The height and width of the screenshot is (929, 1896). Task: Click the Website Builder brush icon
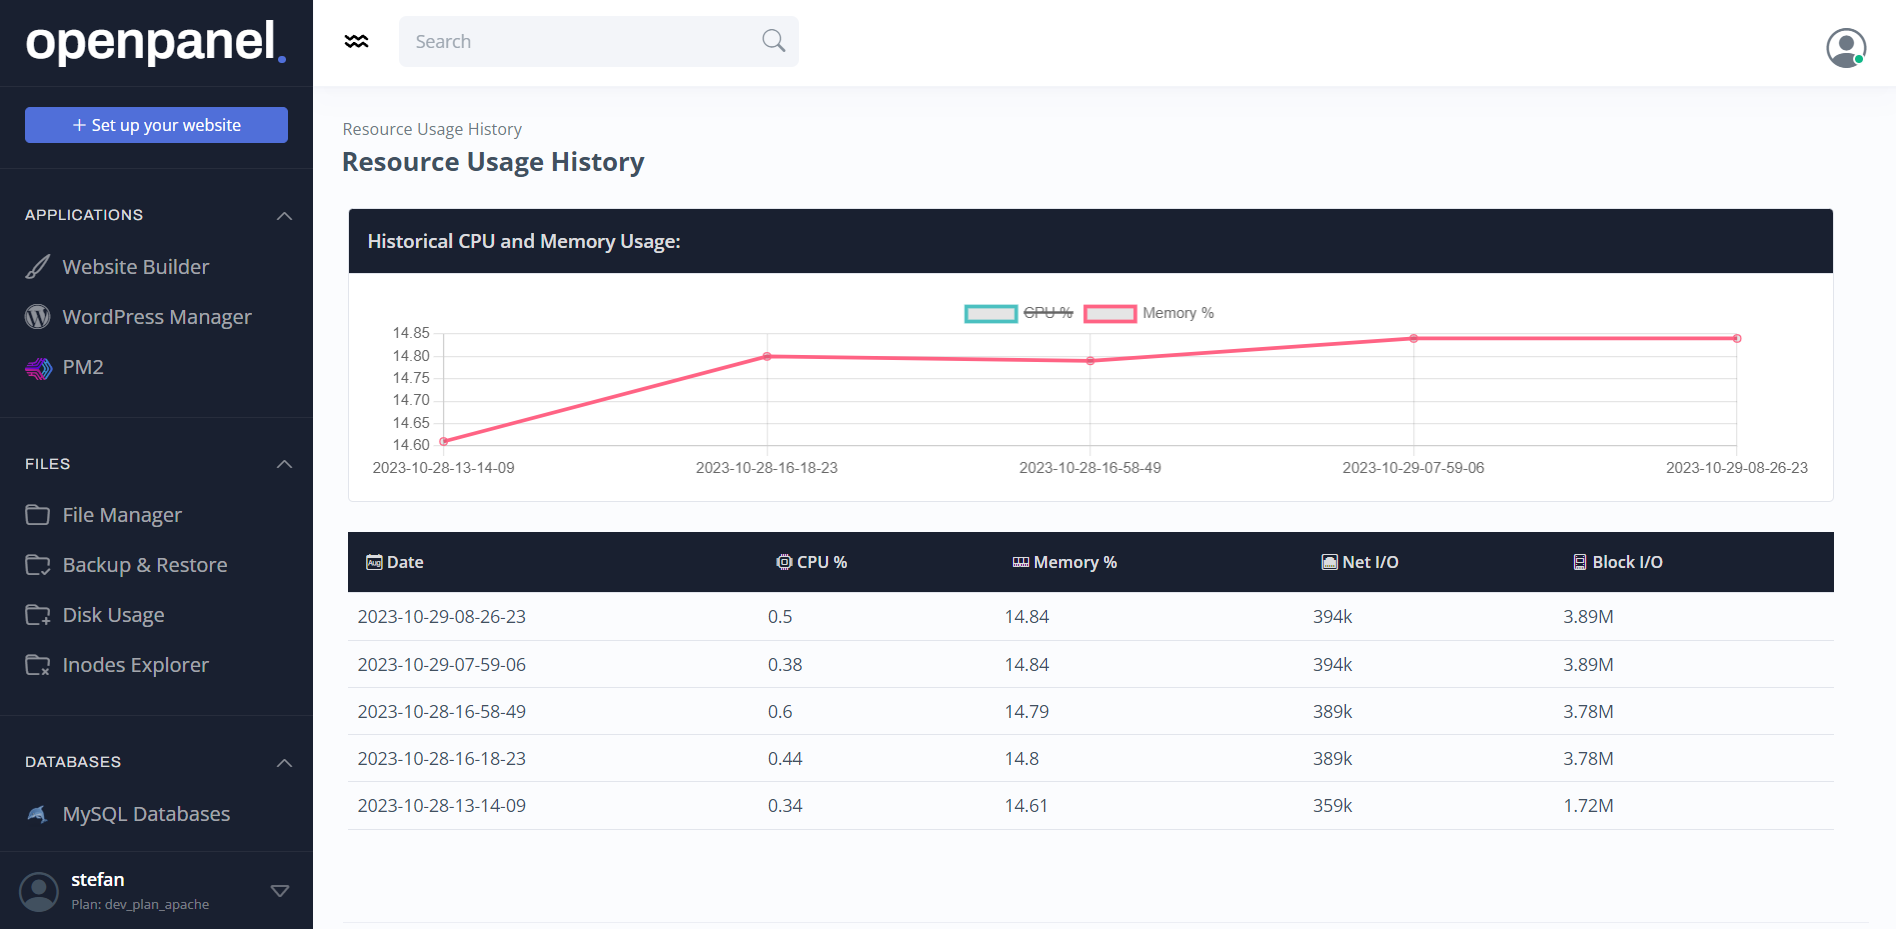(37, 267)
